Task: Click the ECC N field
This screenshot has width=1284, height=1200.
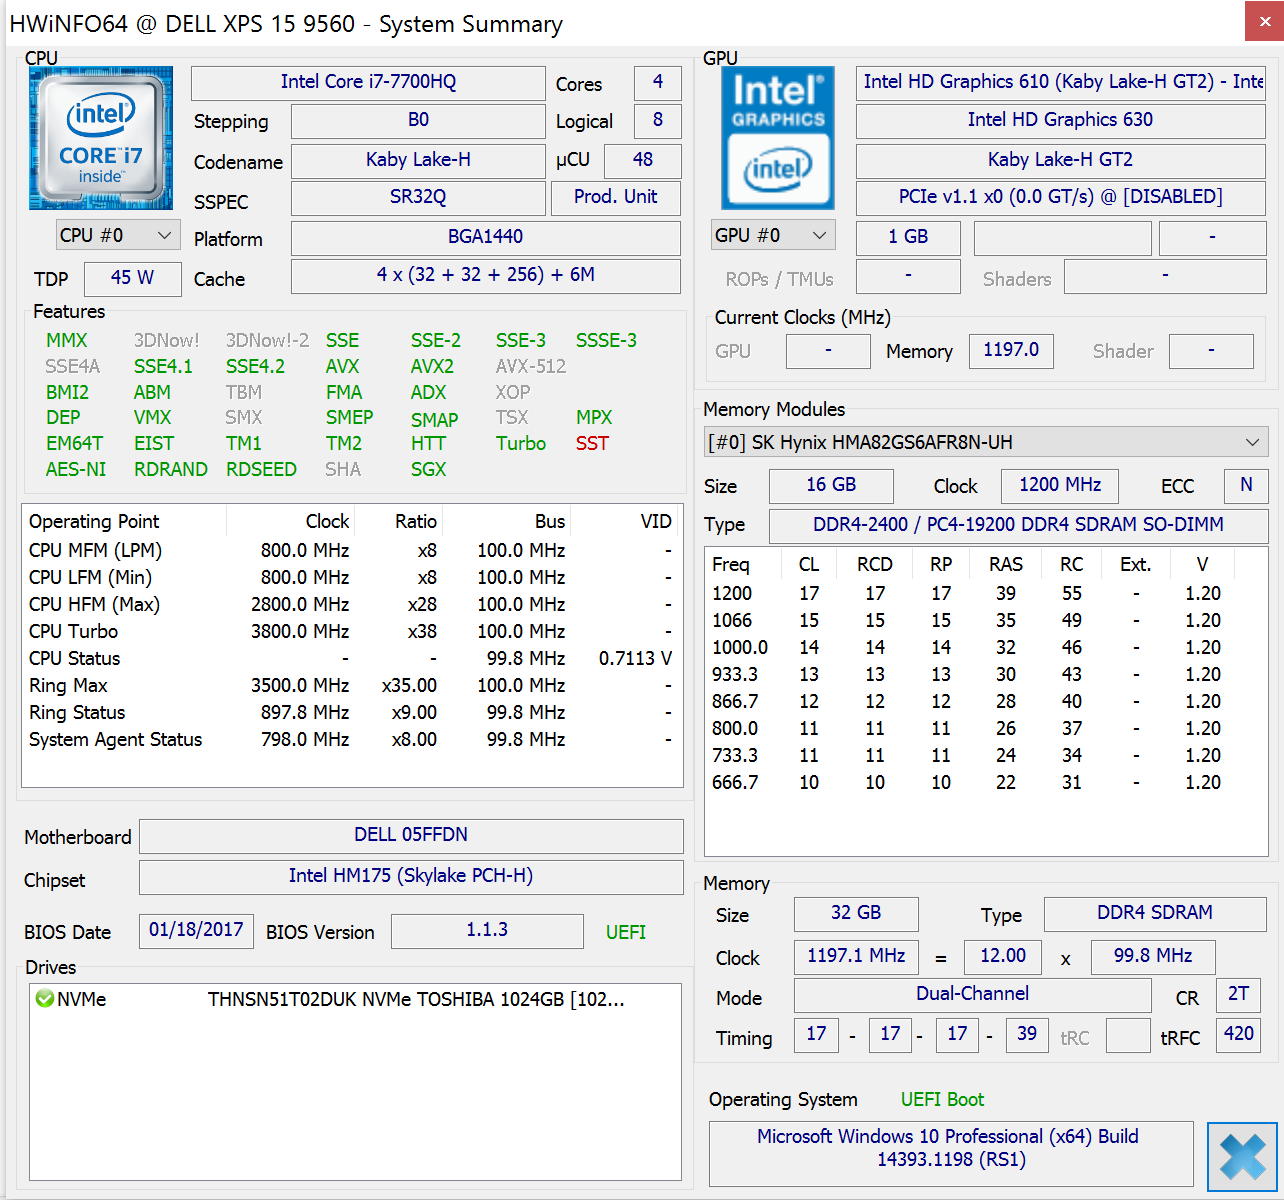Action: click(1246, 485)
